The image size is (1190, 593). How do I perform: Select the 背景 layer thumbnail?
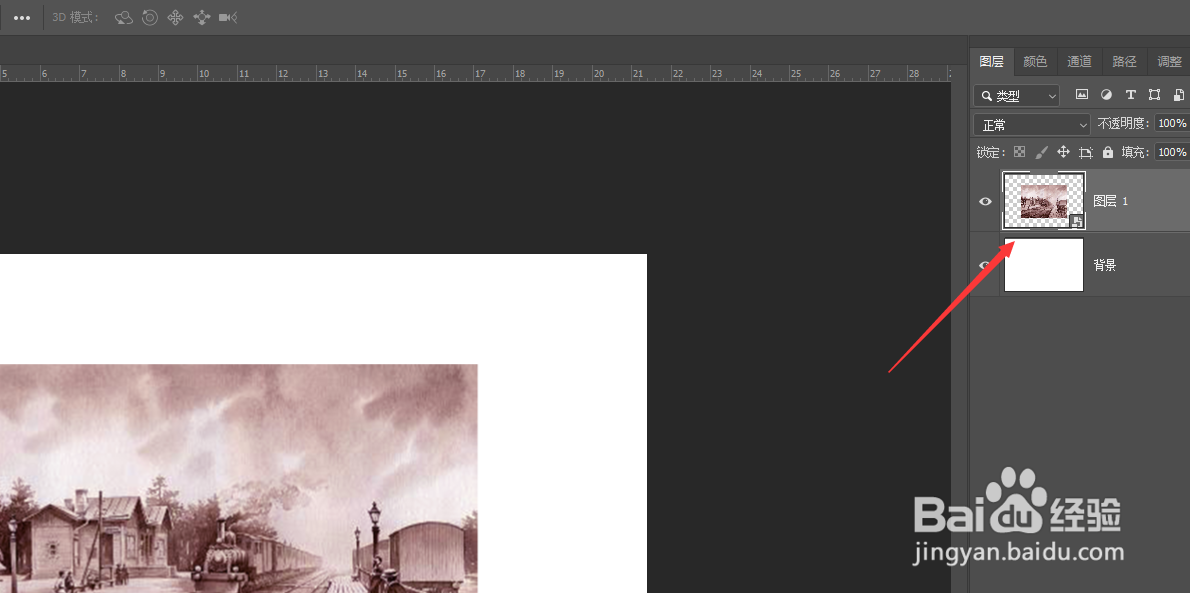pos(1044,264)
